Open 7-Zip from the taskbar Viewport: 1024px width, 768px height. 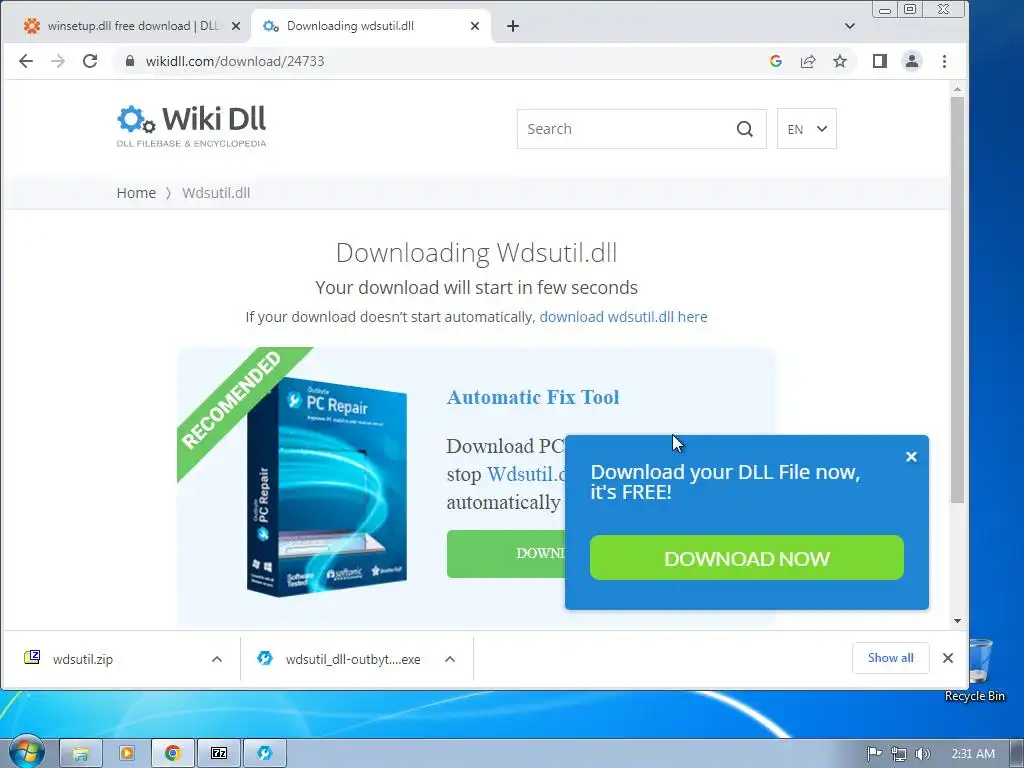tap(219, 753)
